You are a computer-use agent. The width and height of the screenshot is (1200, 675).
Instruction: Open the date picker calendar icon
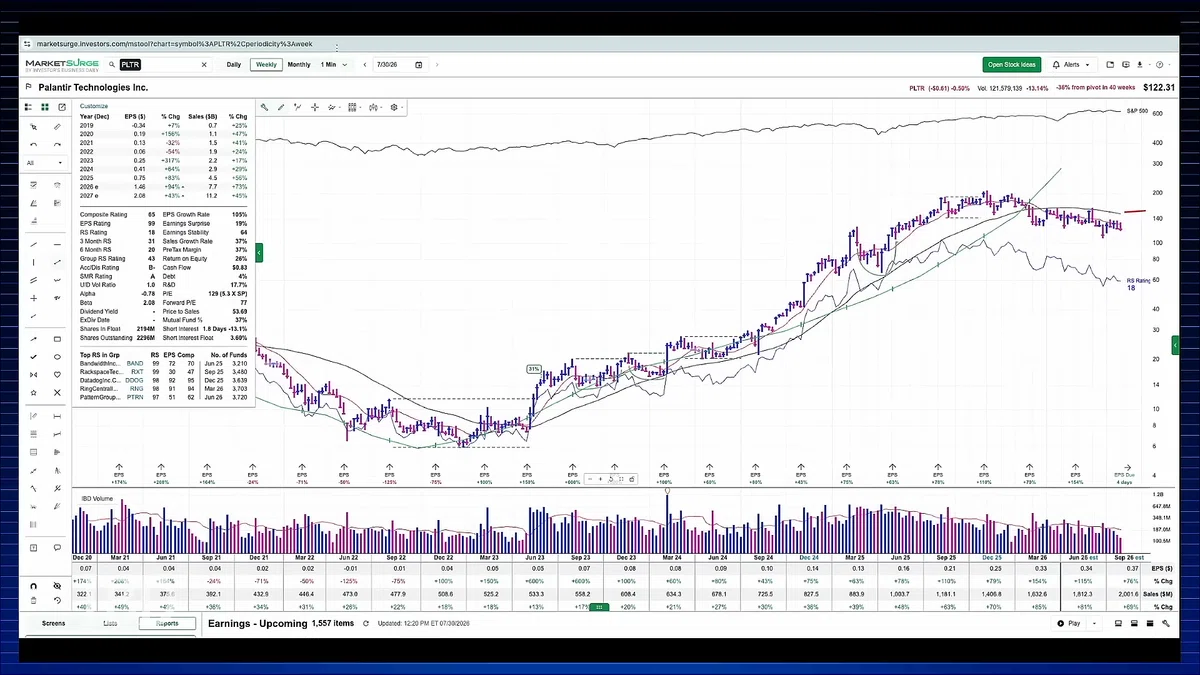click(x=418, y=64)
